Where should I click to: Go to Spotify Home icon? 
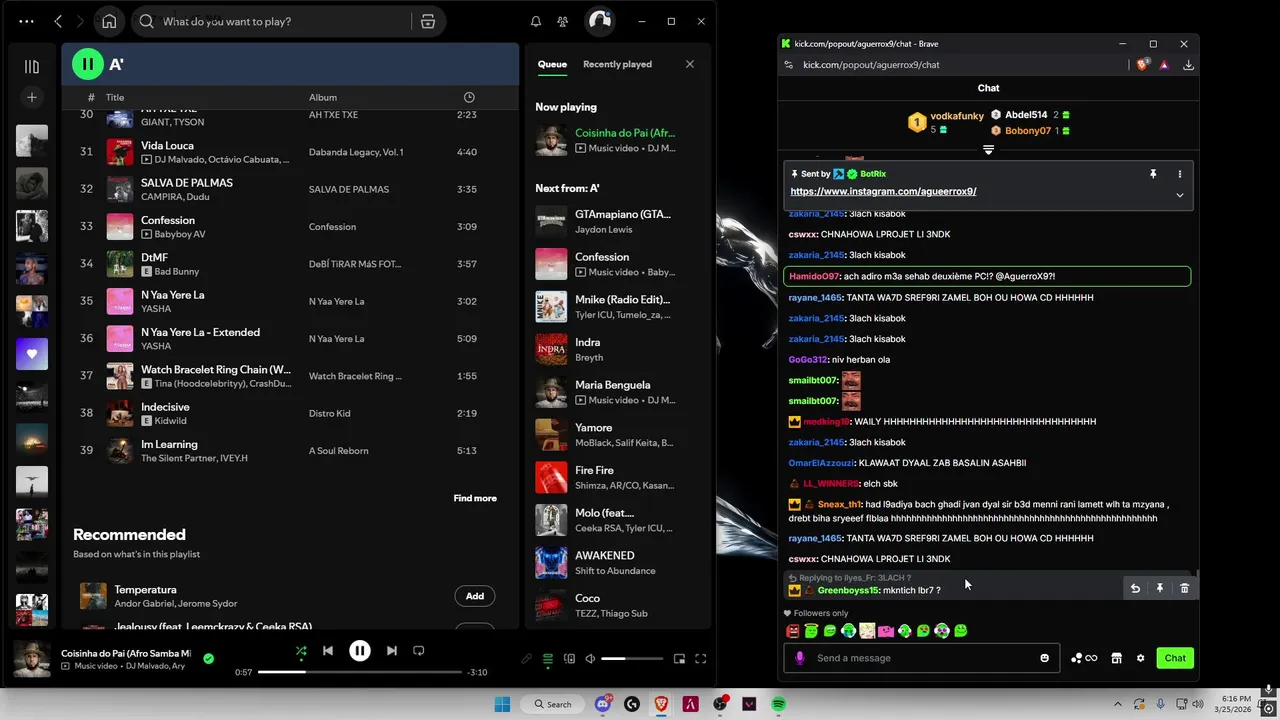109,21
